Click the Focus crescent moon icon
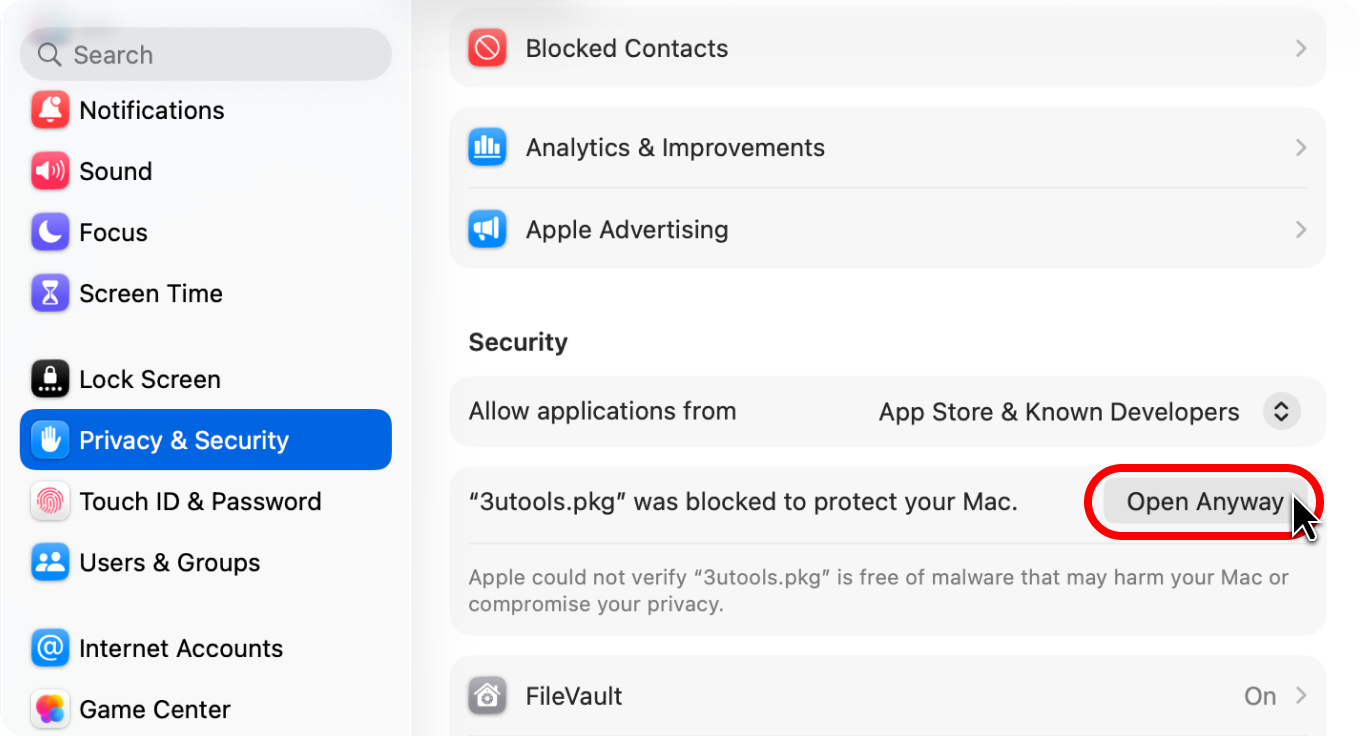 [49, 232]
